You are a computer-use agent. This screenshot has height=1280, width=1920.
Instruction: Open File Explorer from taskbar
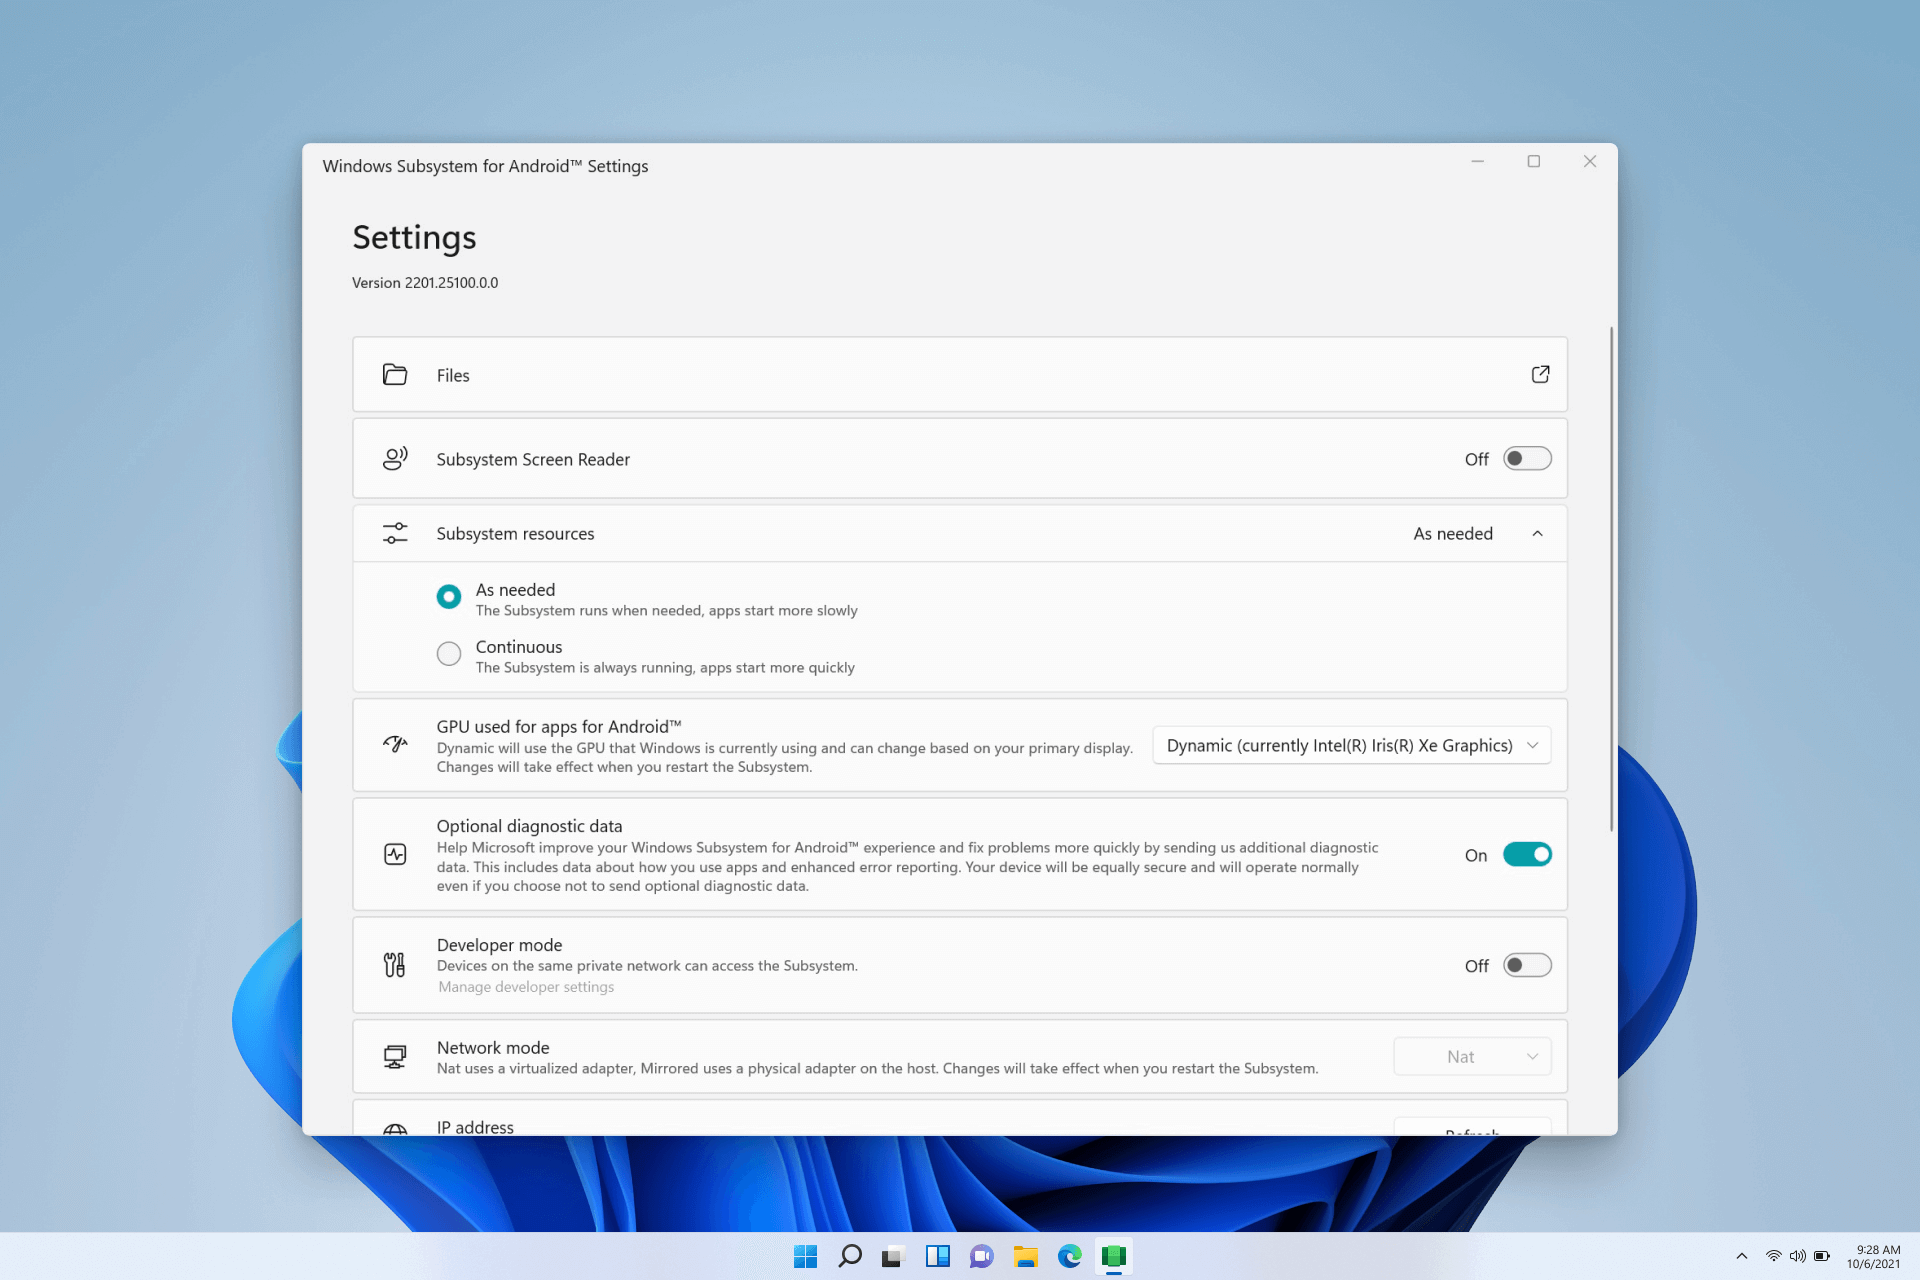[1025, 1256]
